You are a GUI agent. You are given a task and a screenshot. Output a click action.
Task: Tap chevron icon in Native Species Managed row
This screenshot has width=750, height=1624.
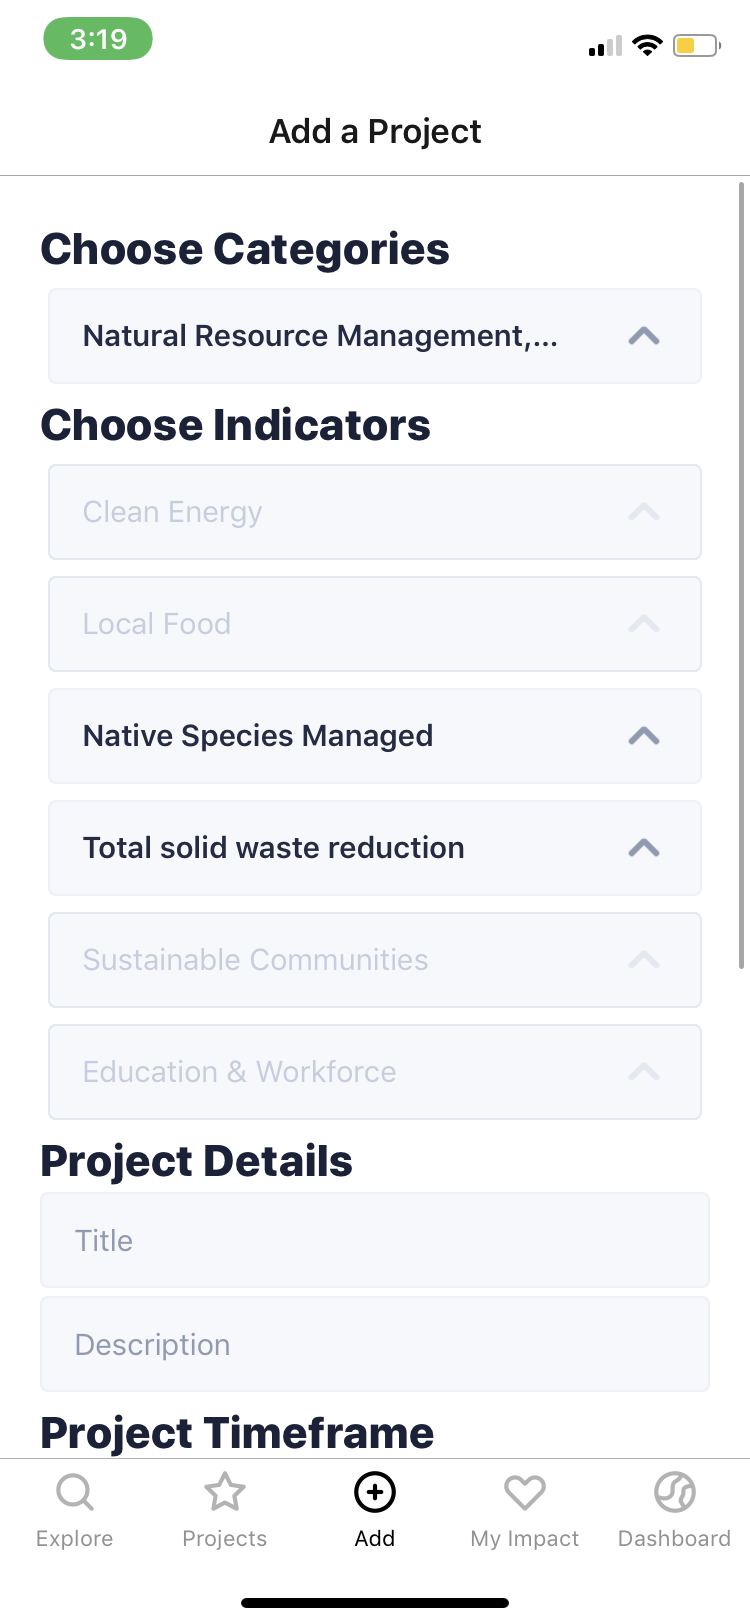tap(644, 736)
